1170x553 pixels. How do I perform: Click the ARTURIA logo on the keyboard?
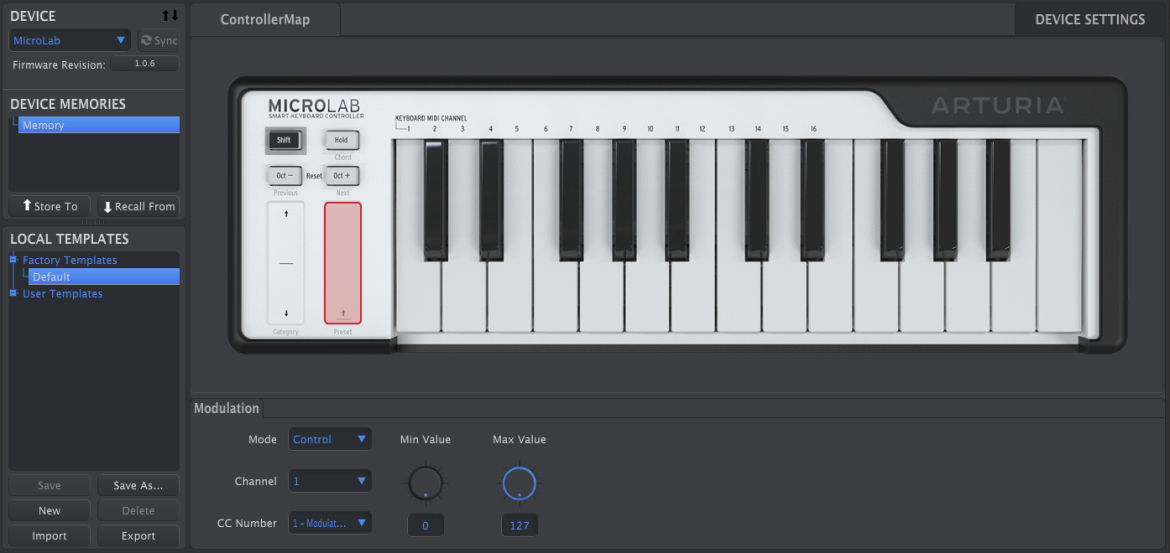pos(998,107)
